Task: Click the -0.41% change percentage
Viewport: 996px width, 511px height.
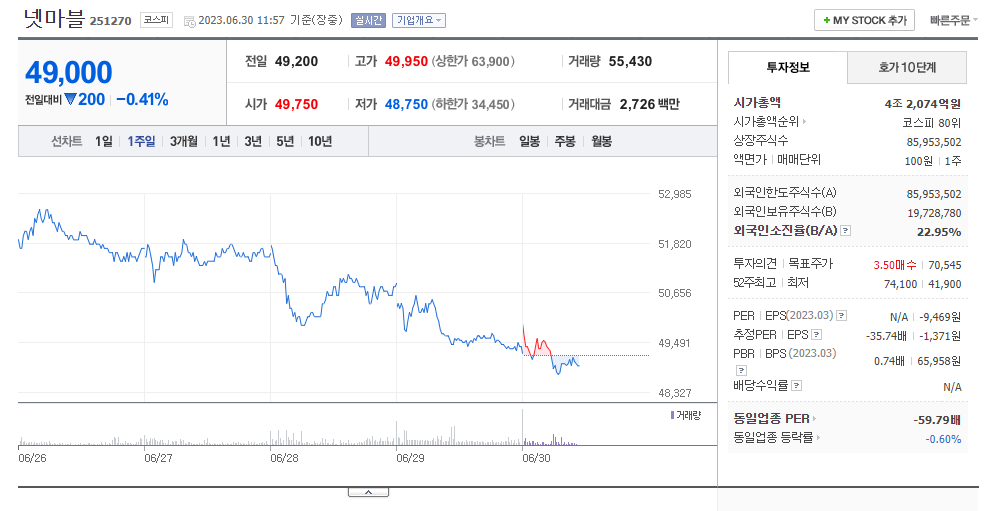Action: pos(142,99)
